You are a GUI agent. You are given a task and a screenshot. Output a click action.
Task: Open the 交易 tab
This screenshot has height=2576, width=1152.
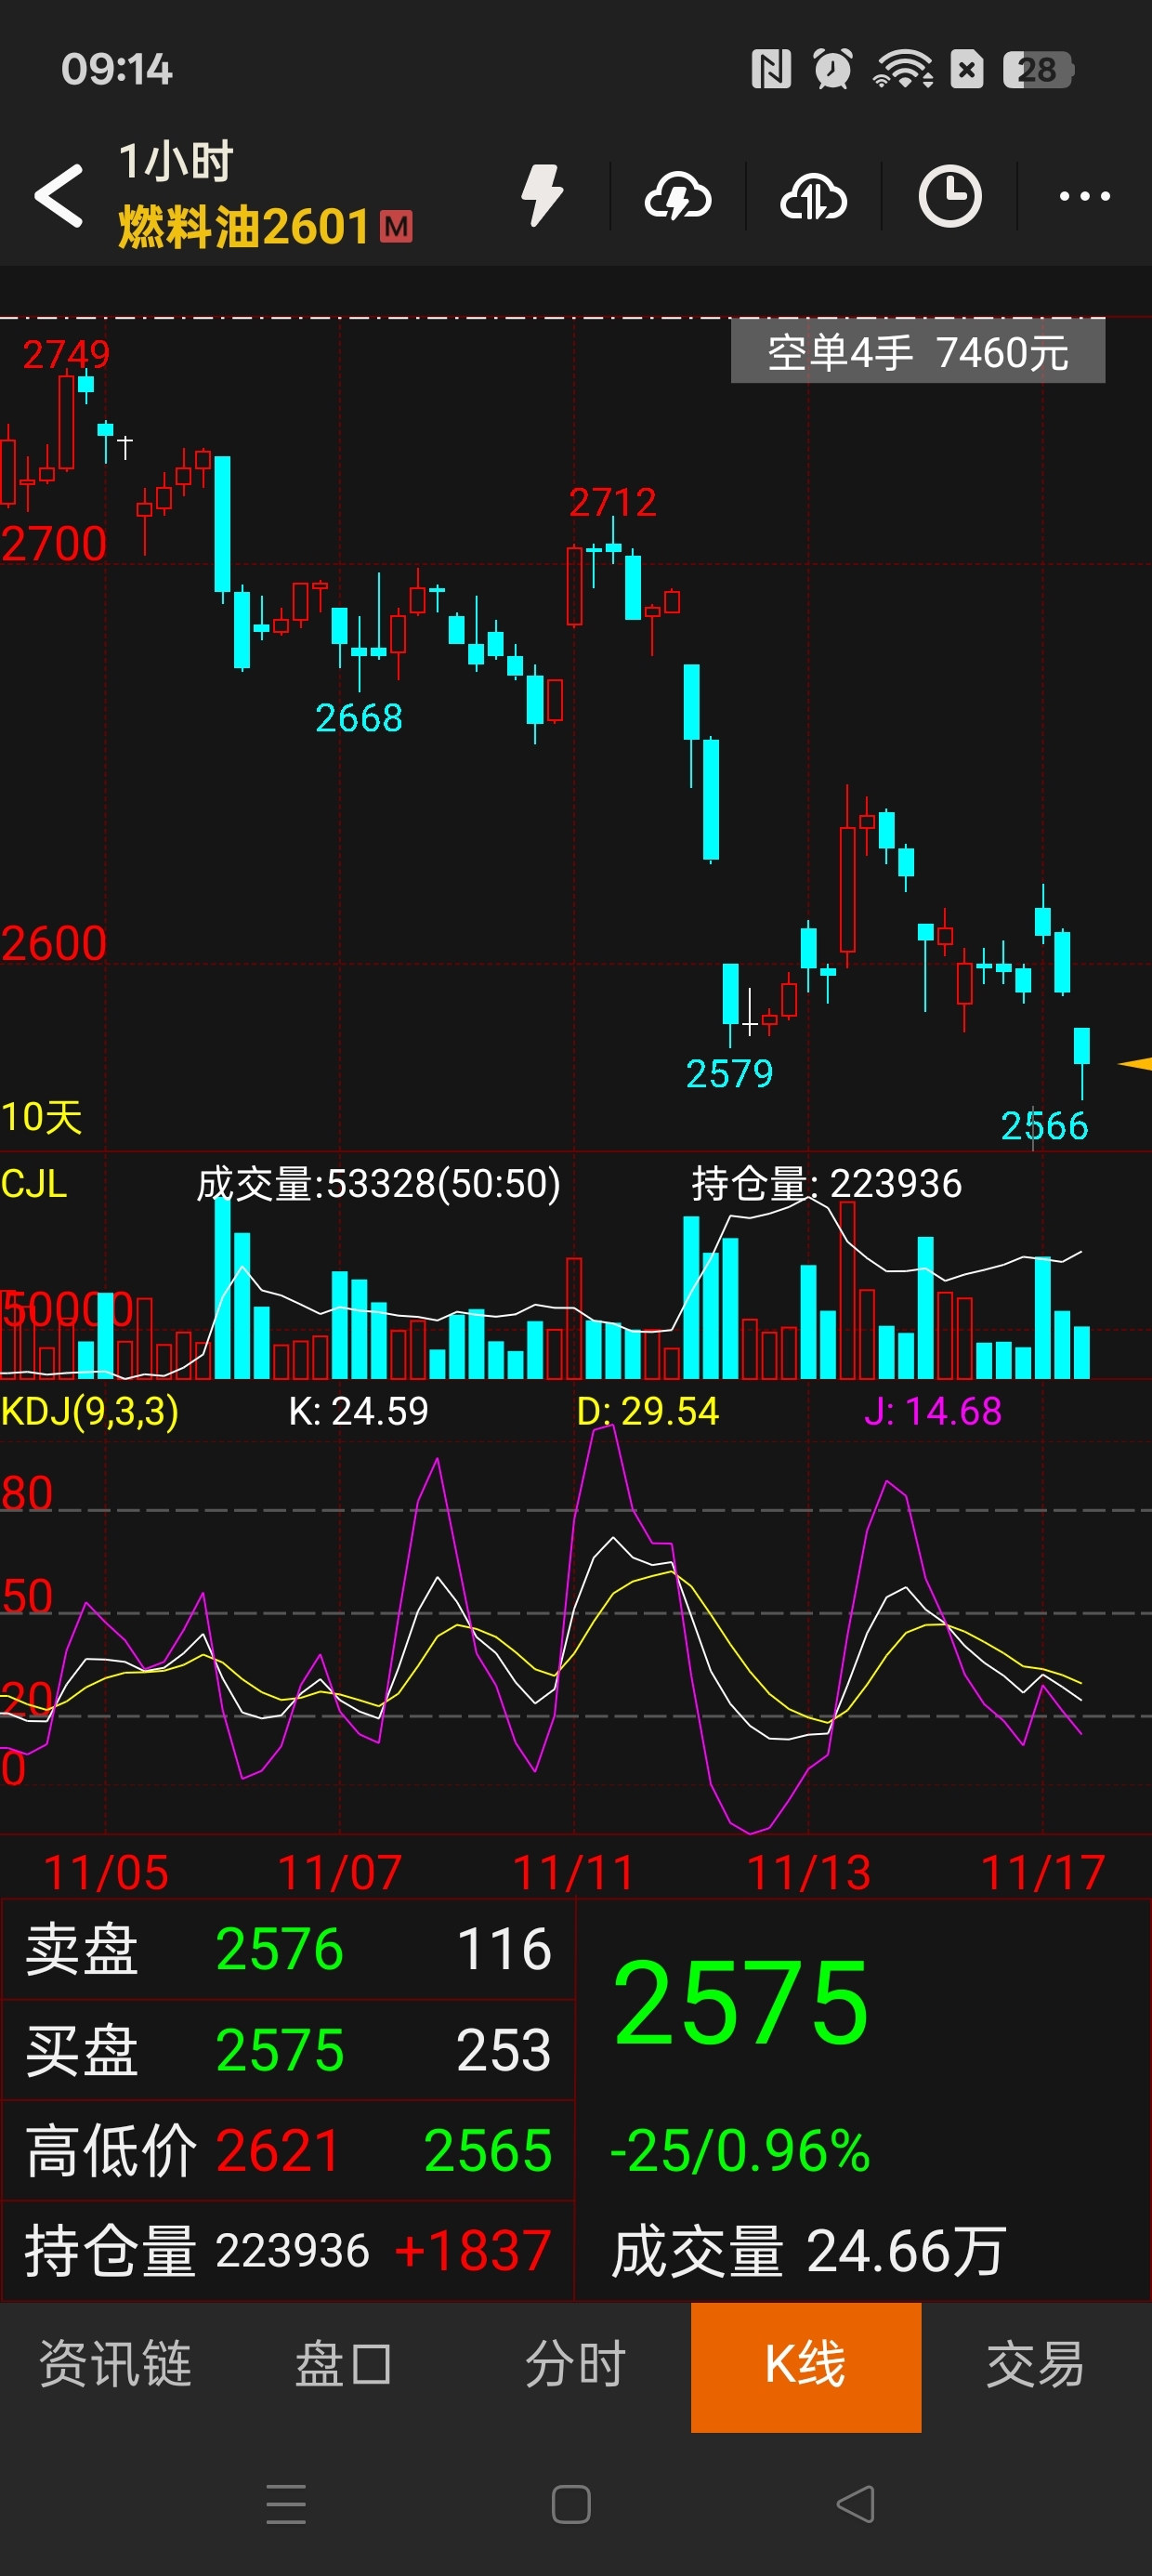[1036, 2365]
